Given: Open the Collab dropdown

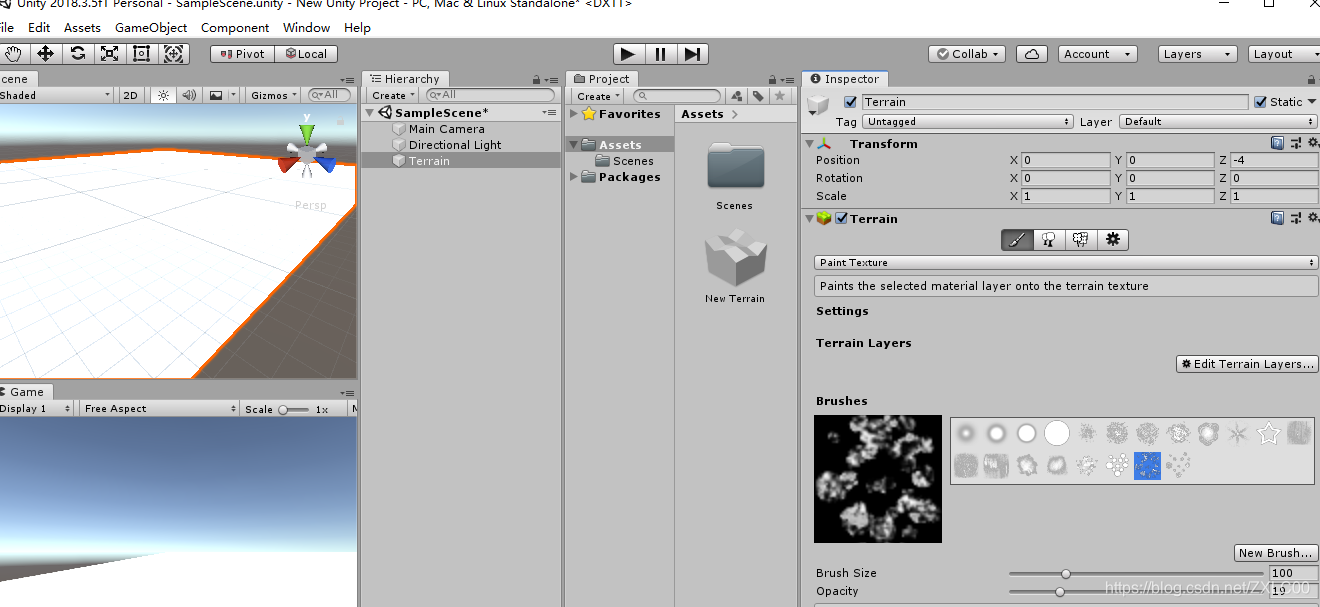Looking at the screenshot, I should (x=966, y=54).
